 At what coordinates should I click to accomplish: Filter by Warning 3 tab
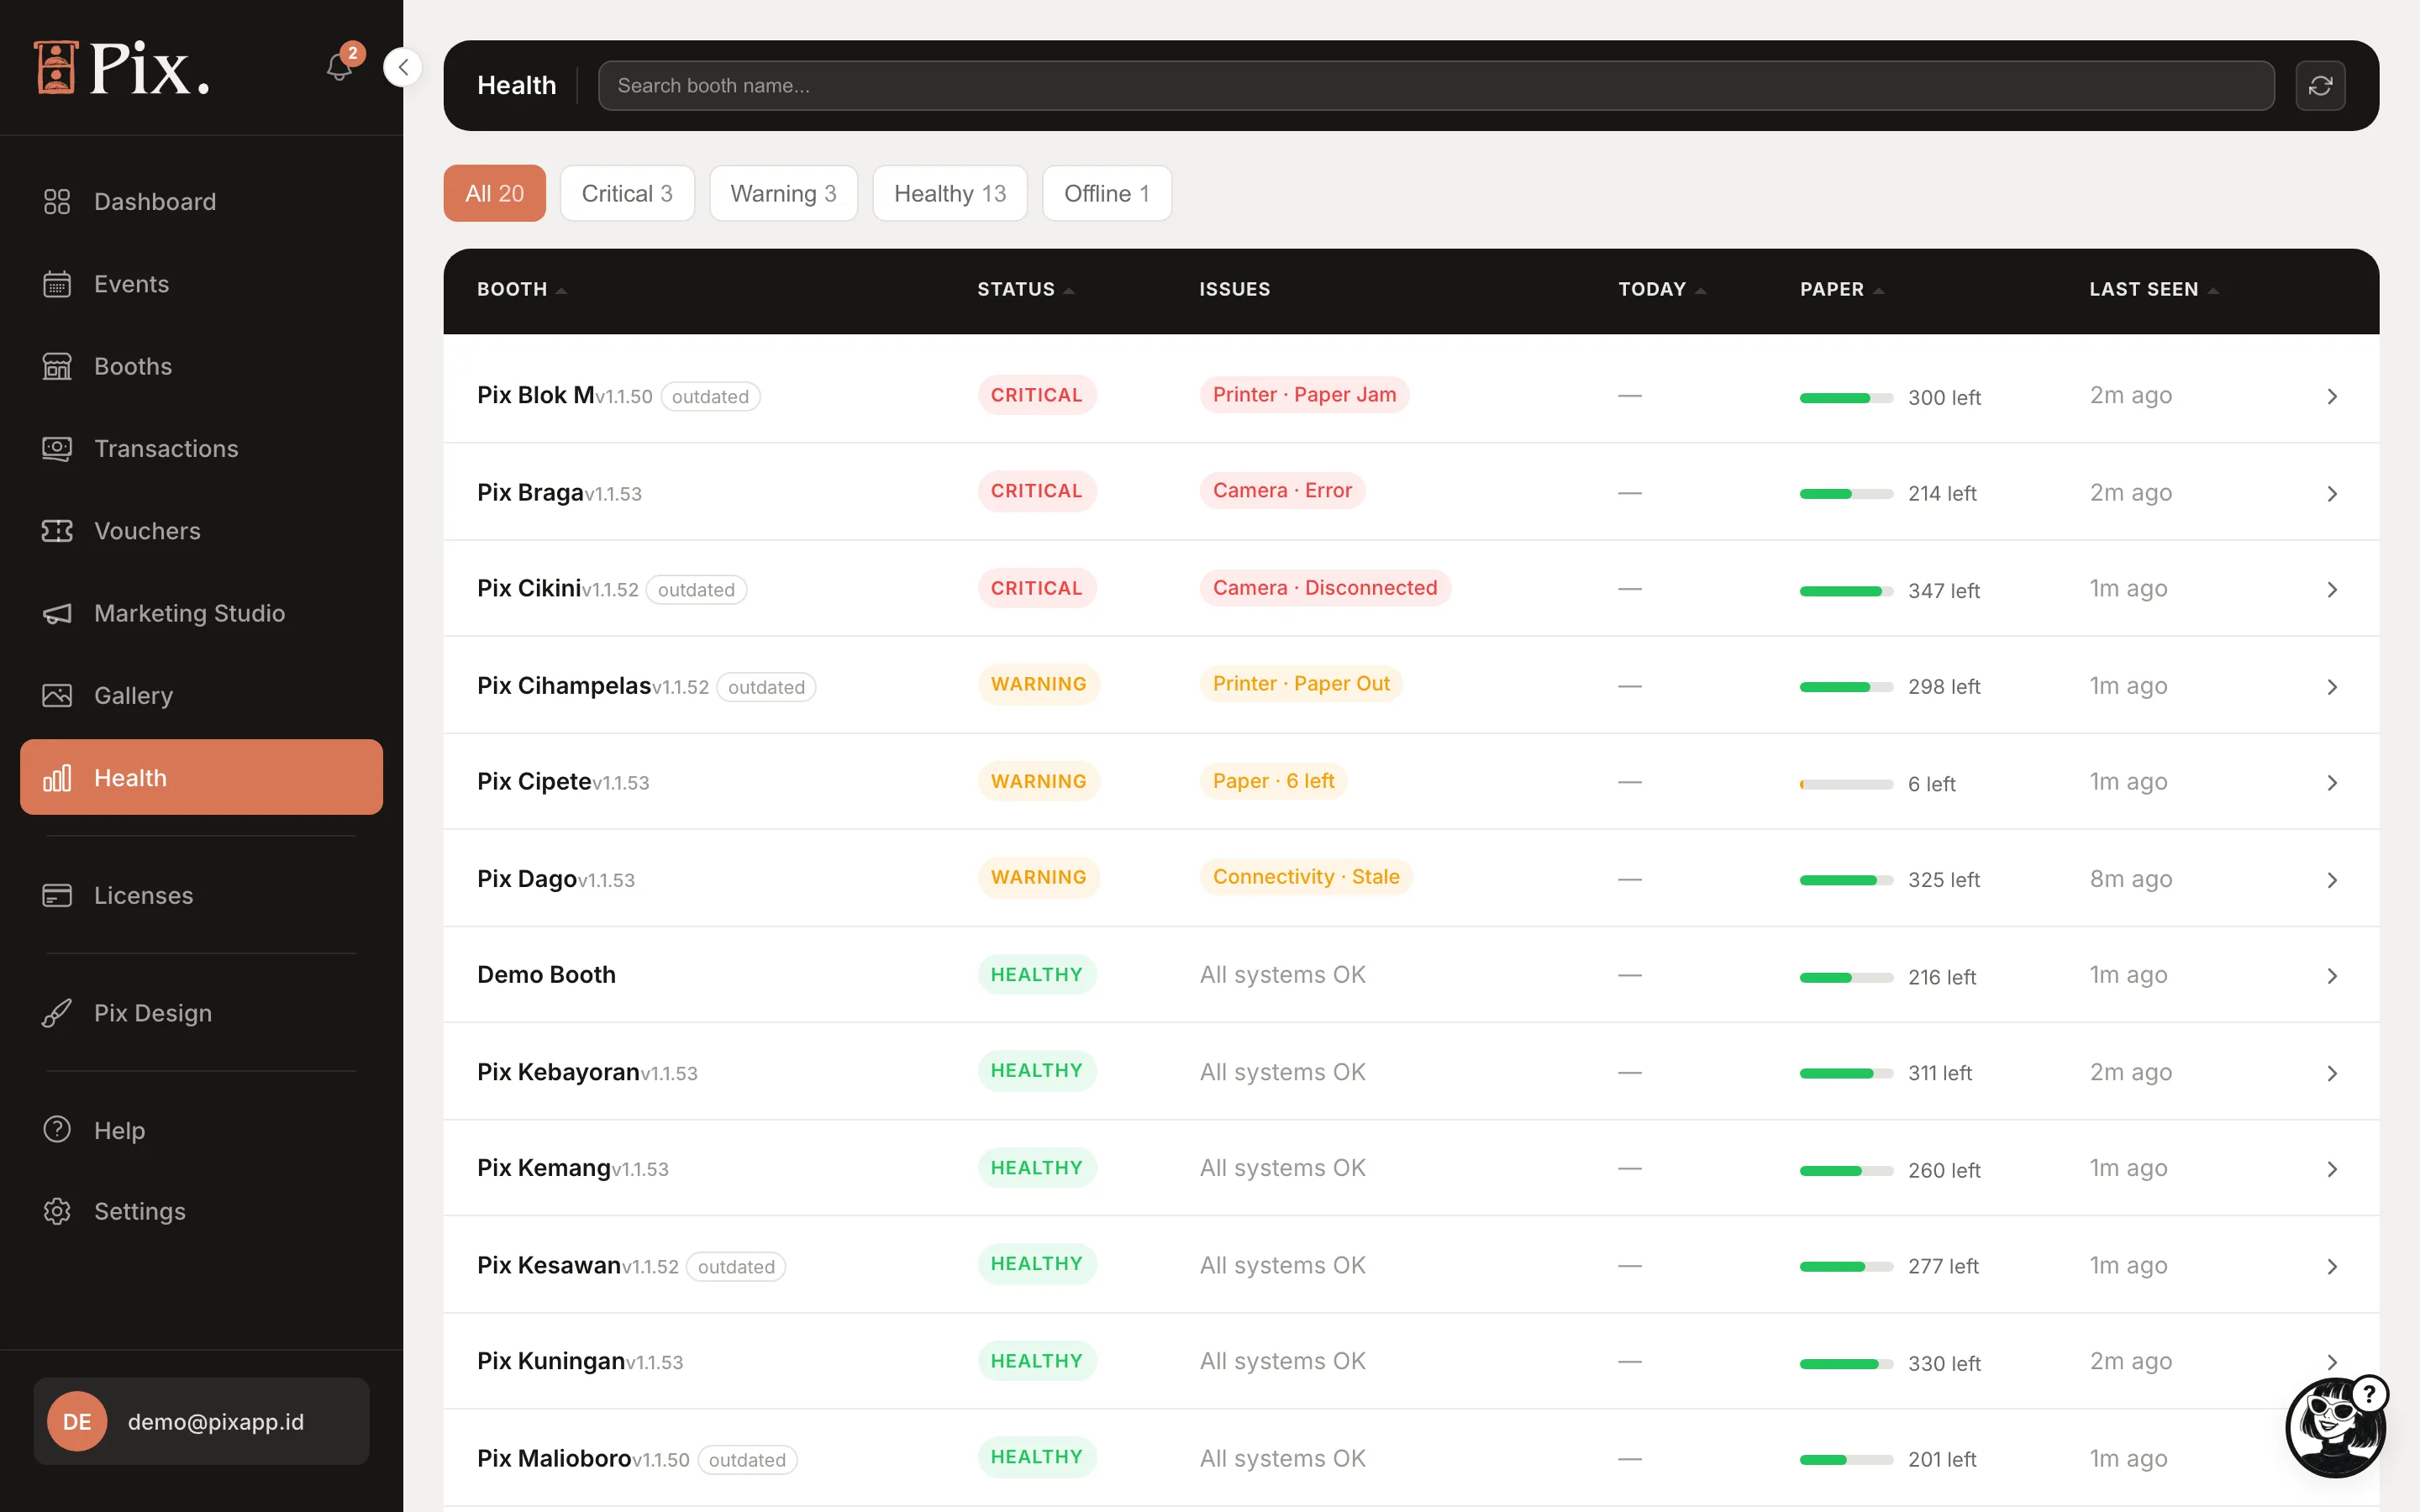pos(783,193)
